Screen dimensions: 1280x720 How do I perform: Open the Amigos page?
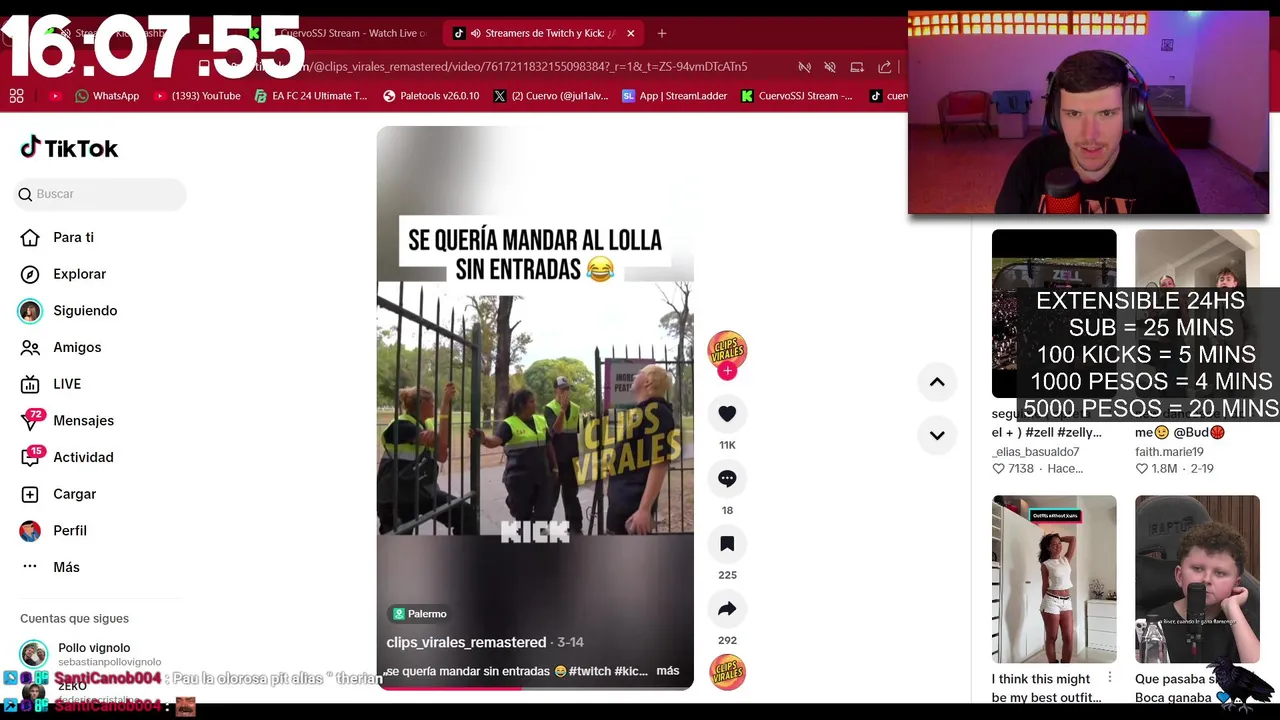[61, 347]
